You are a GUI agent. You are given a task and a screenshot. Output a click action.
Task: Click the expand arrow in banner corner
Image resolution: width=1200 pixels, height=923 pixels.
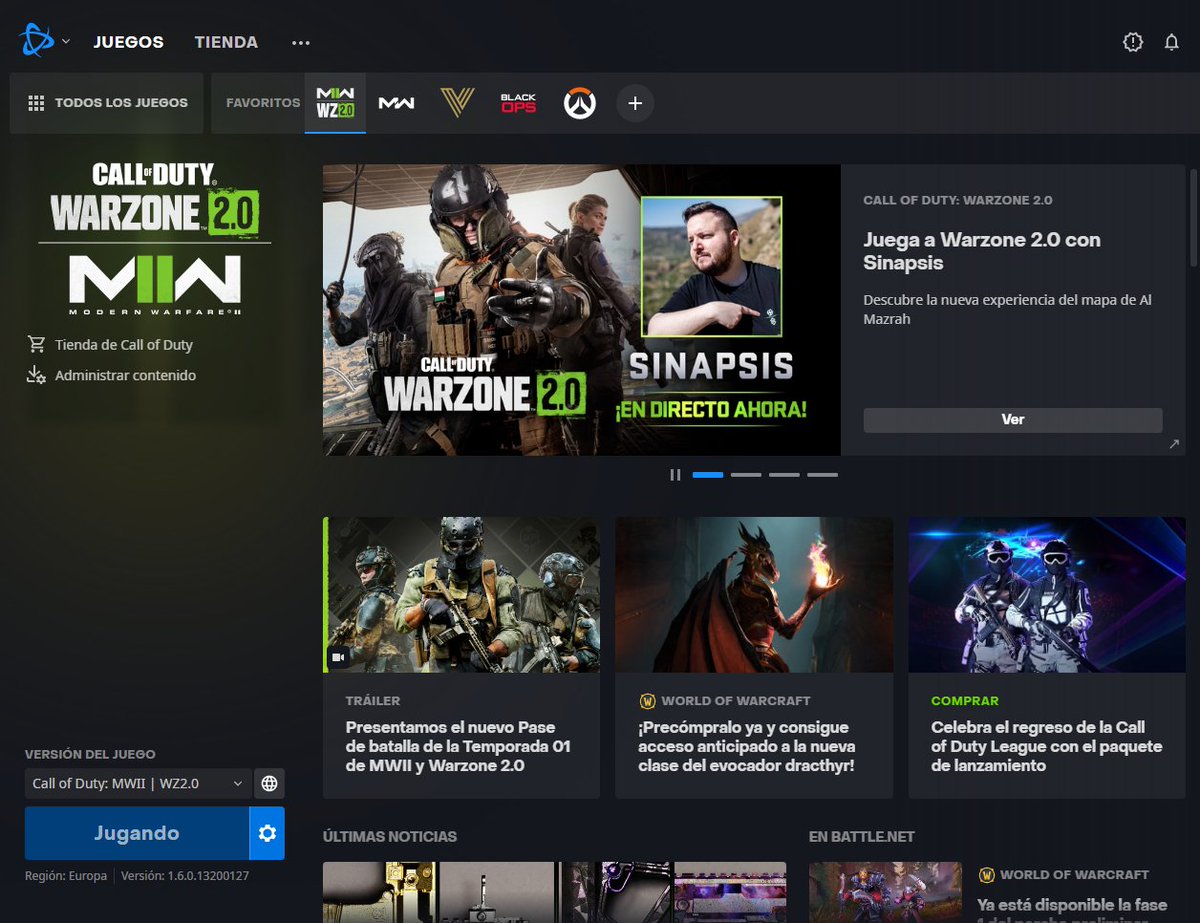click(1174, 444)
